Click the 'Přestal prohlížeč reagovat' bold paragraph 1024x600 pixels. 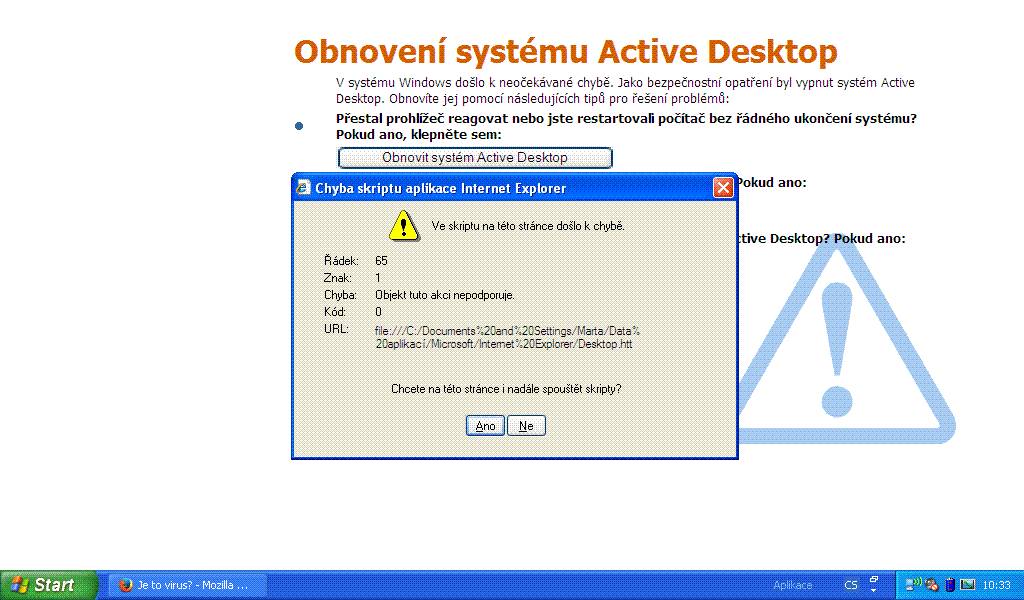(x=626, y=127)
